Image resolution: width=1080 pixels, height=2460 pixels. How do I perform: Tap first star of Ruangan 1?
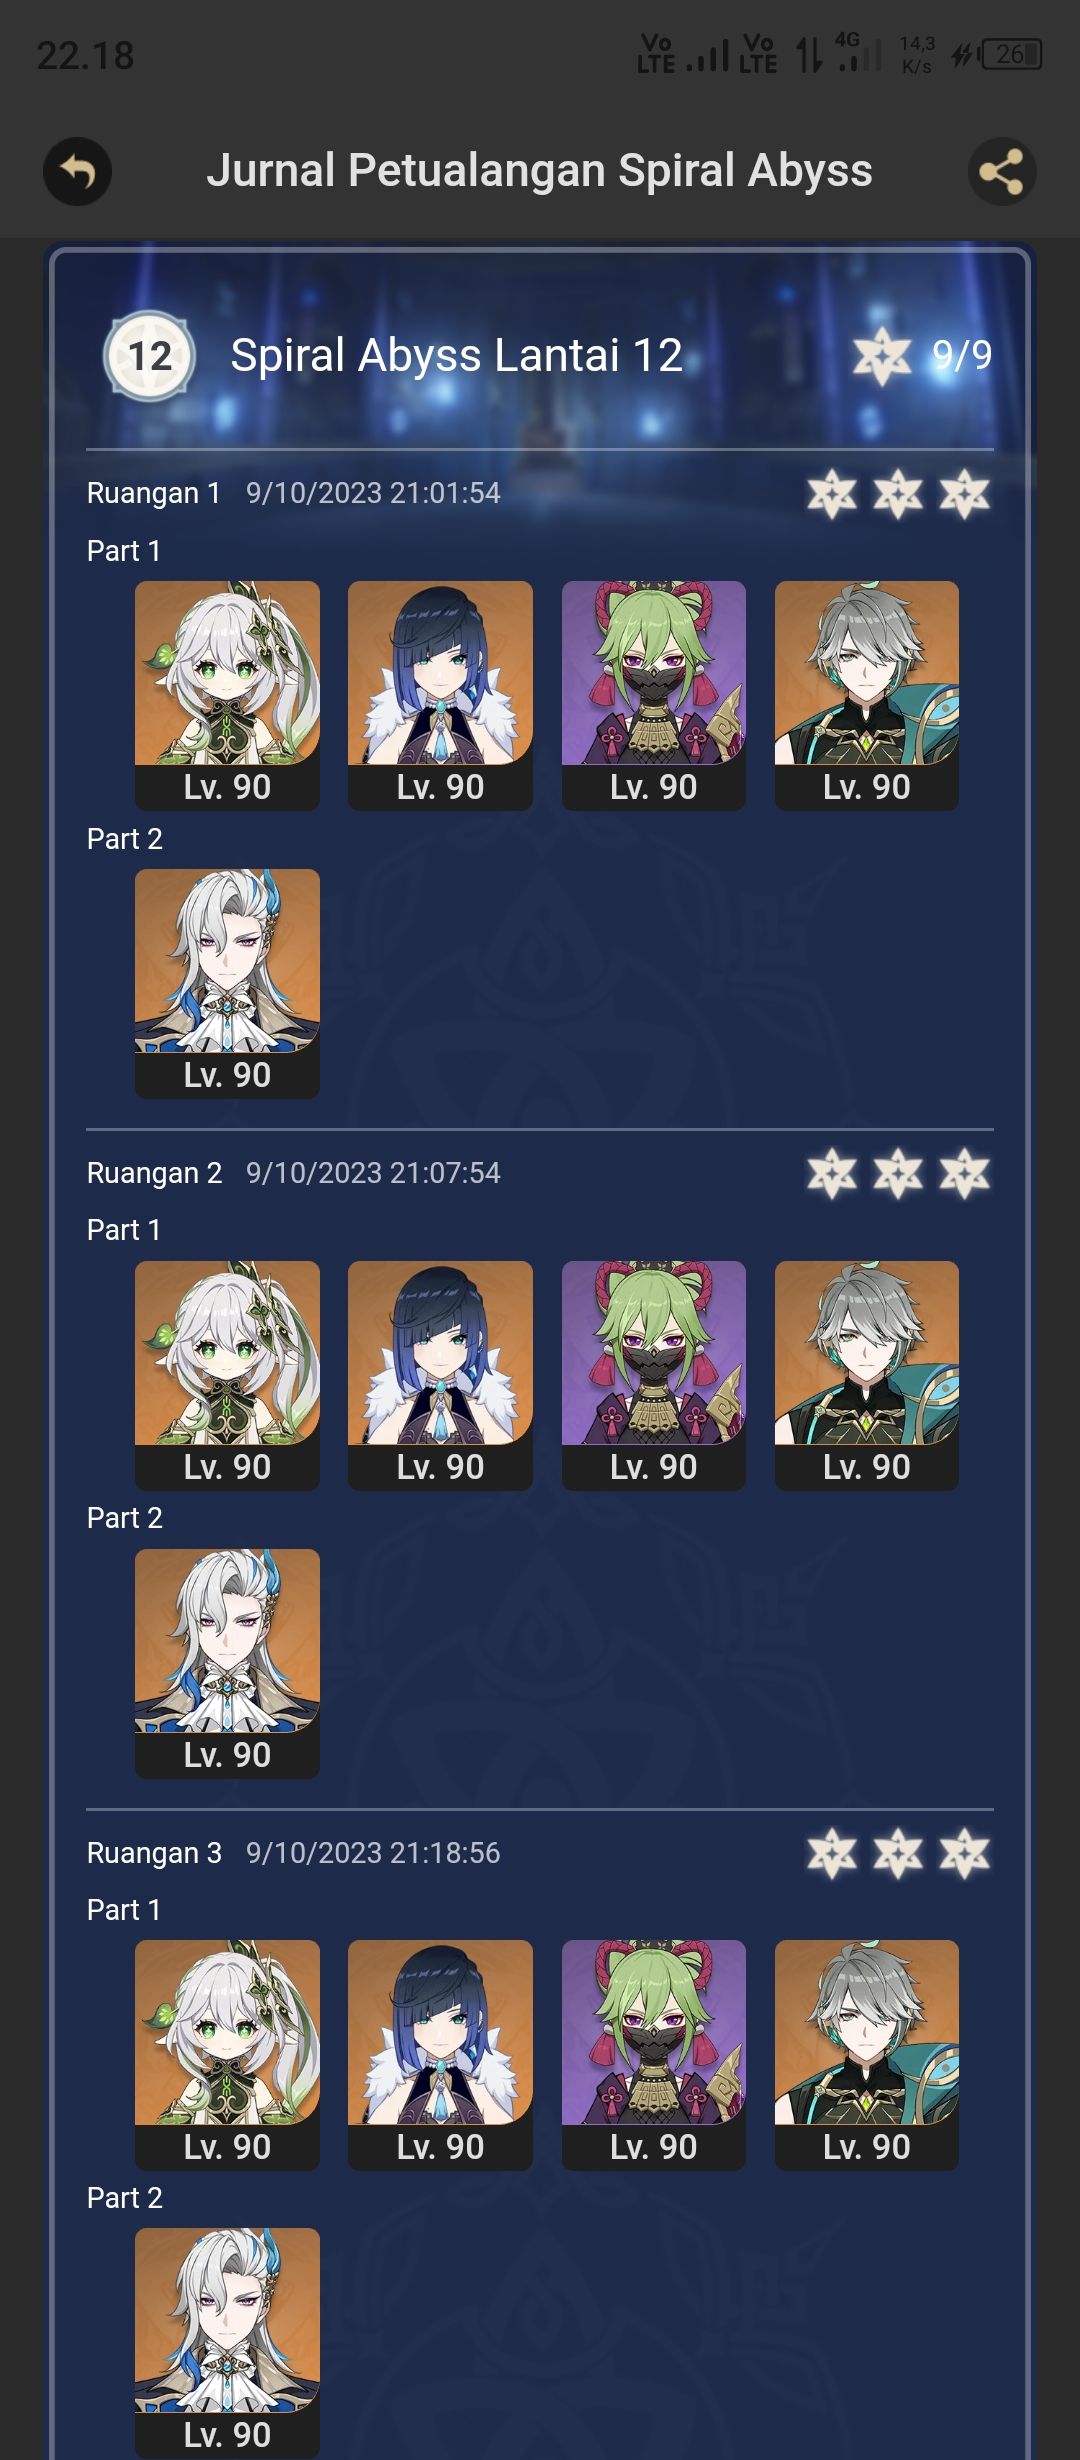832,494
